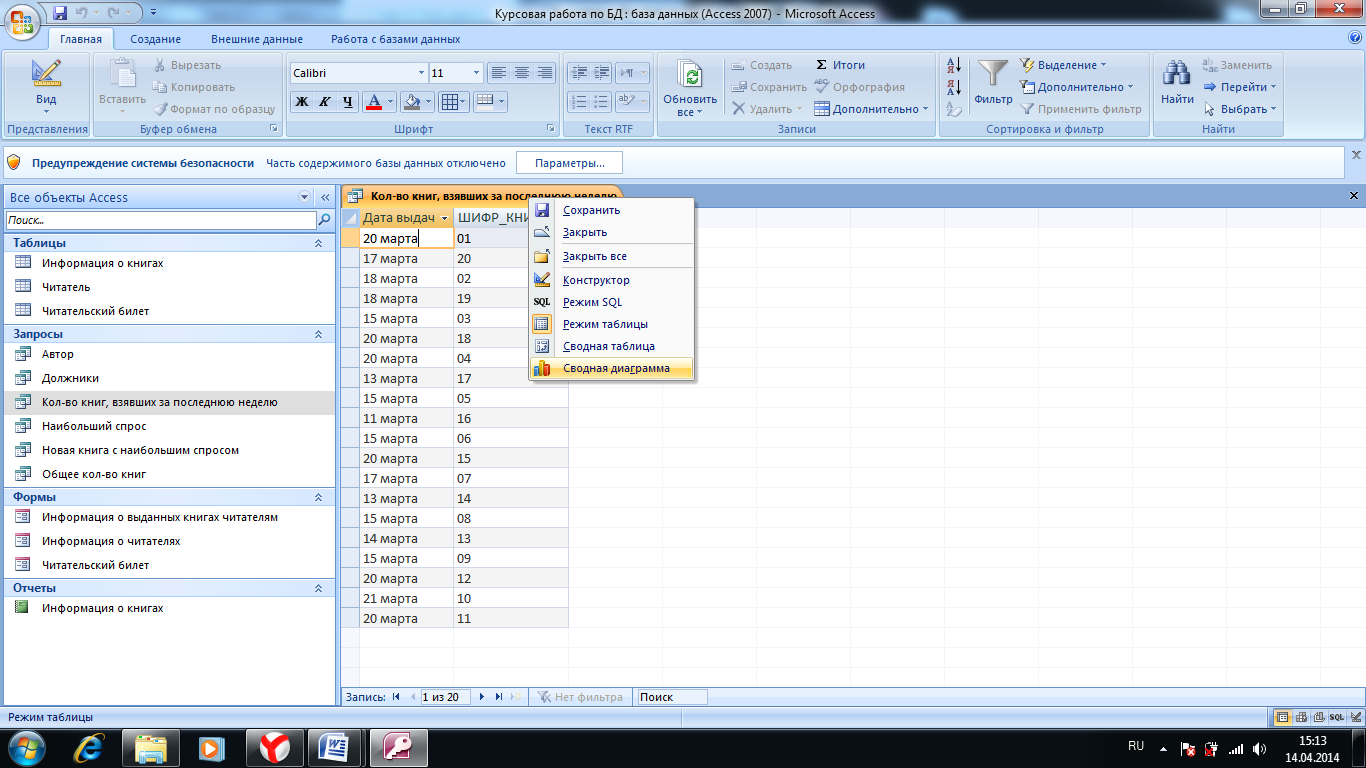Choose Закрыть in context menu
The width and height of the screenshot is (1366, 768).
[612, 232]
